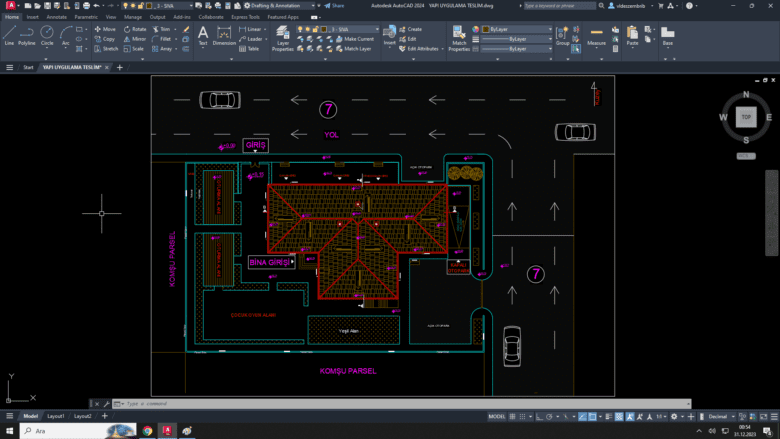Click the Share button in title bar

point(334,5)
